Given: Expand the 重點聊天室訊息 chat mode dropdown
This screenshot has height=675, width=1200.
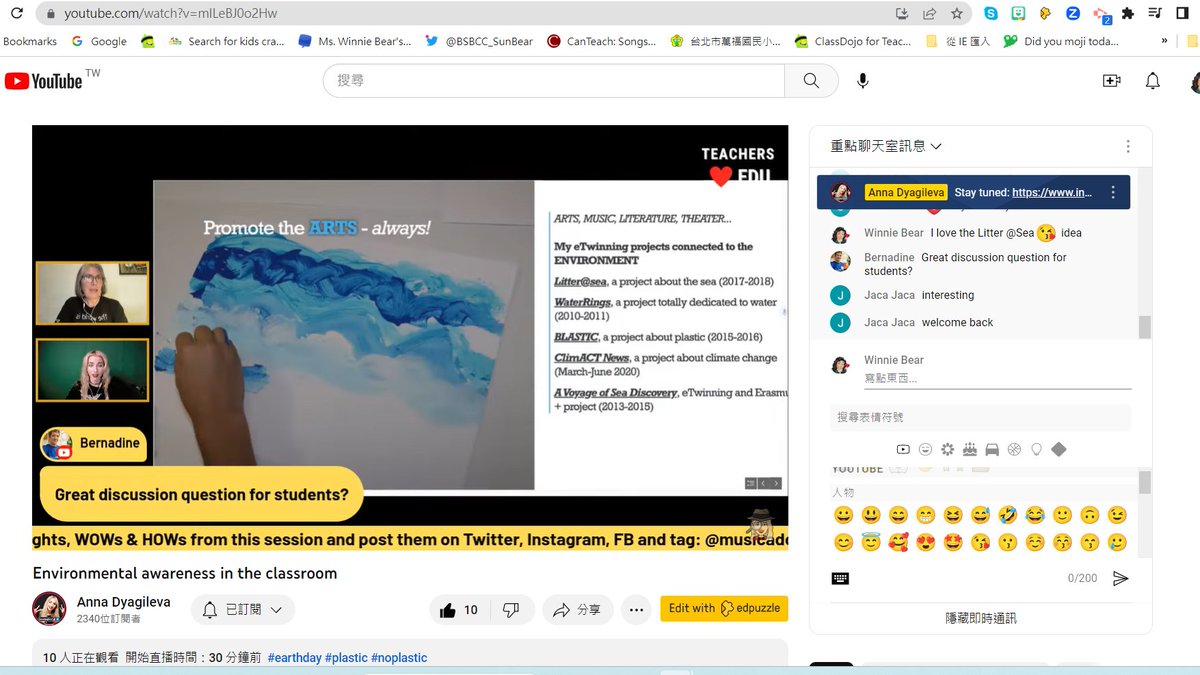Looking at the screenshot, I should (x=886, y=146).
